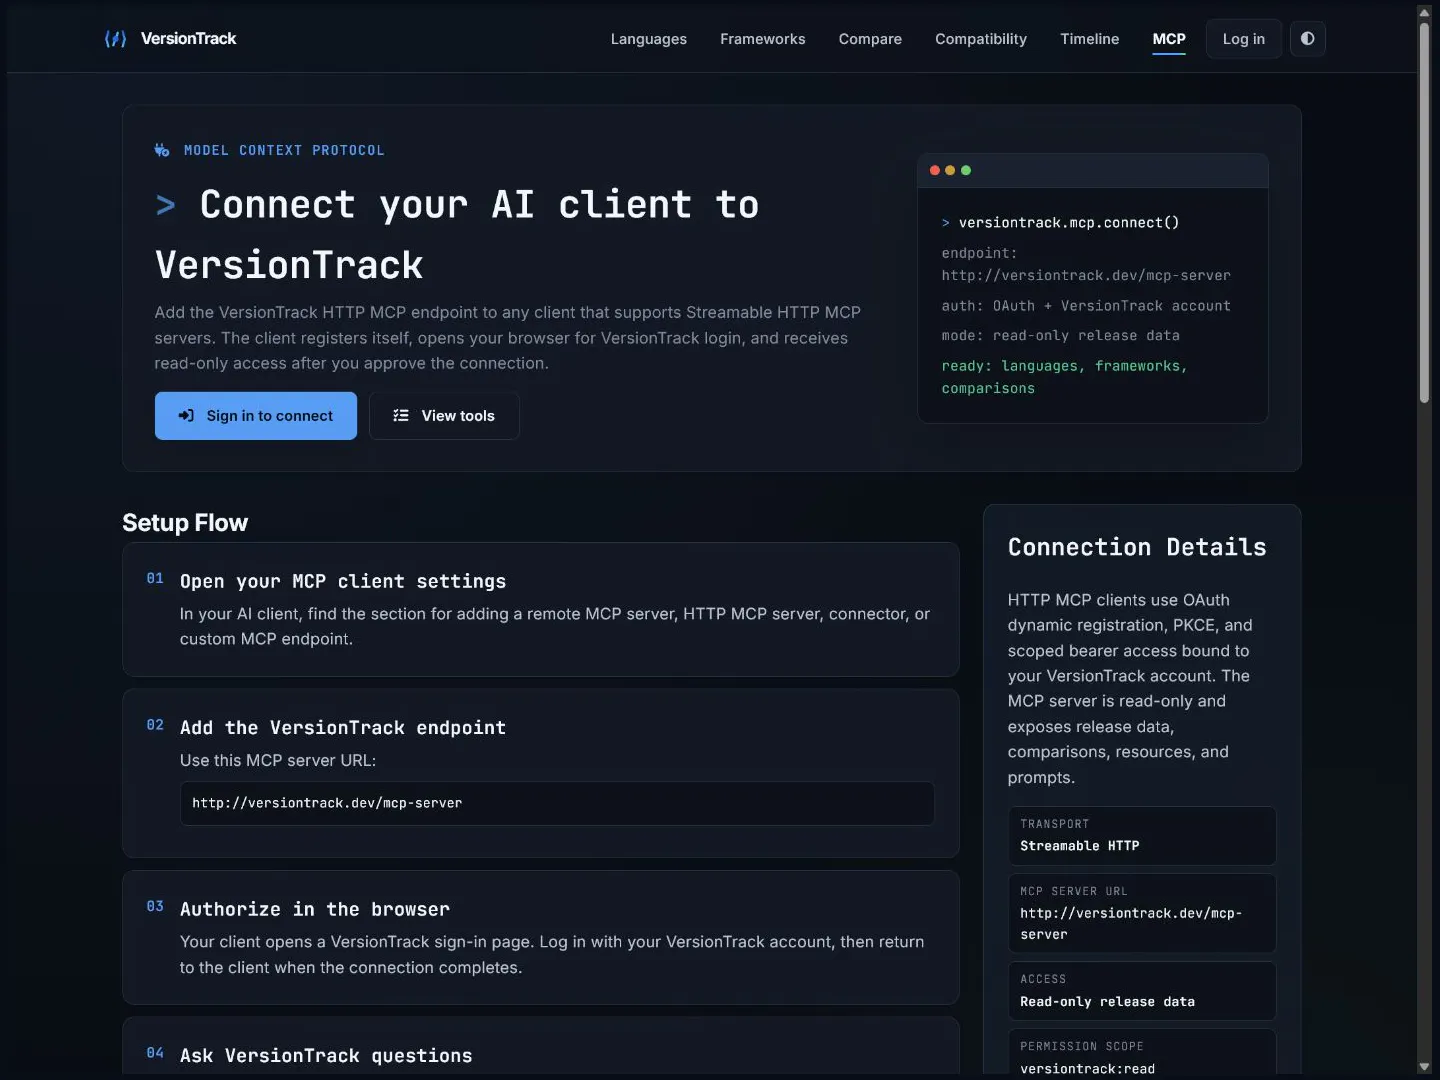Click the 'Streamable HTTP' transport value
Screen dimensions: 1440x1080
(x=1080, y=846)
